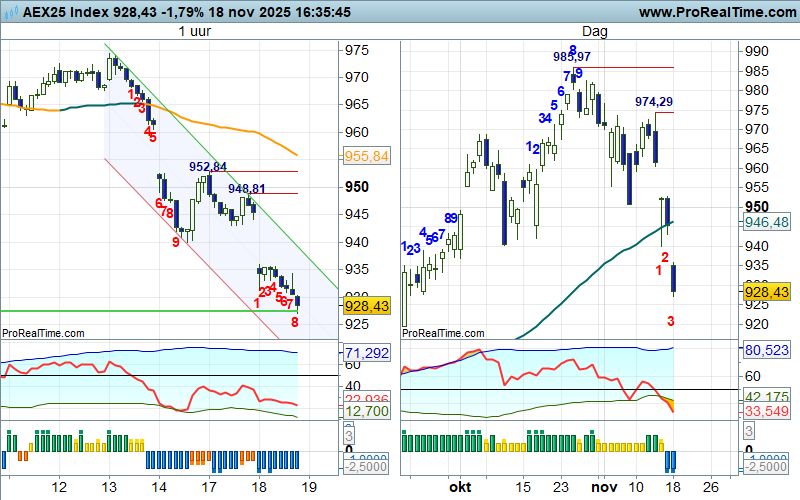Click the 975 price on hourly axis
The image size is (800, 500).
click(357, 51)
